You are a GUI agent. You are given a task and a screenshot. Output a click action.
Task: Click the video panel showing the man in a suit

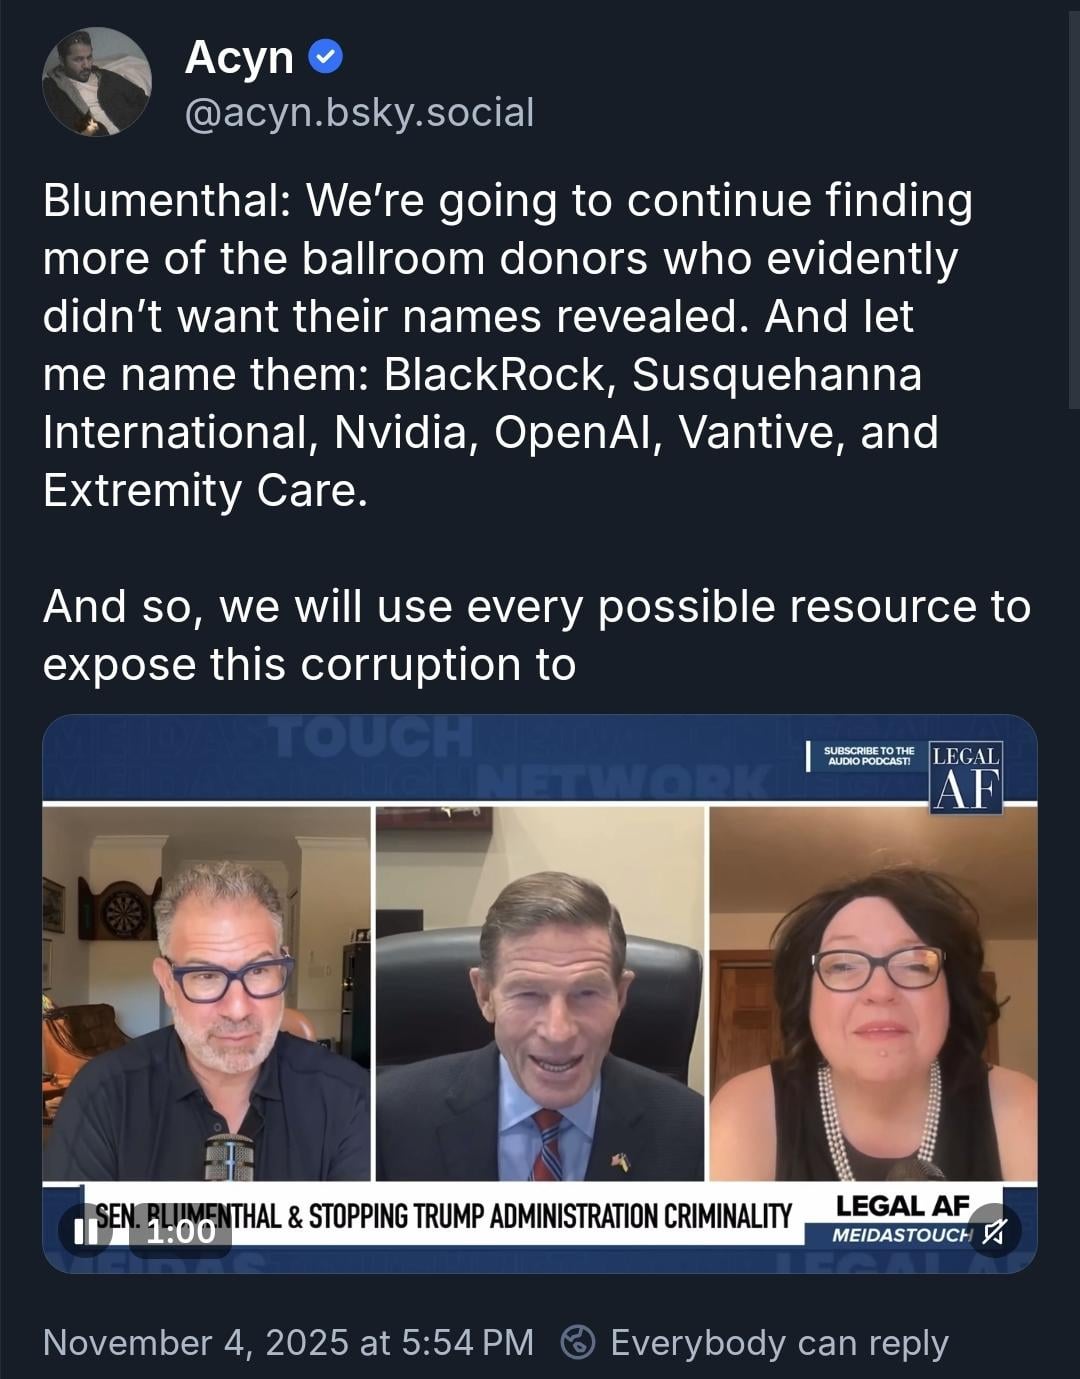pos(540,993)
